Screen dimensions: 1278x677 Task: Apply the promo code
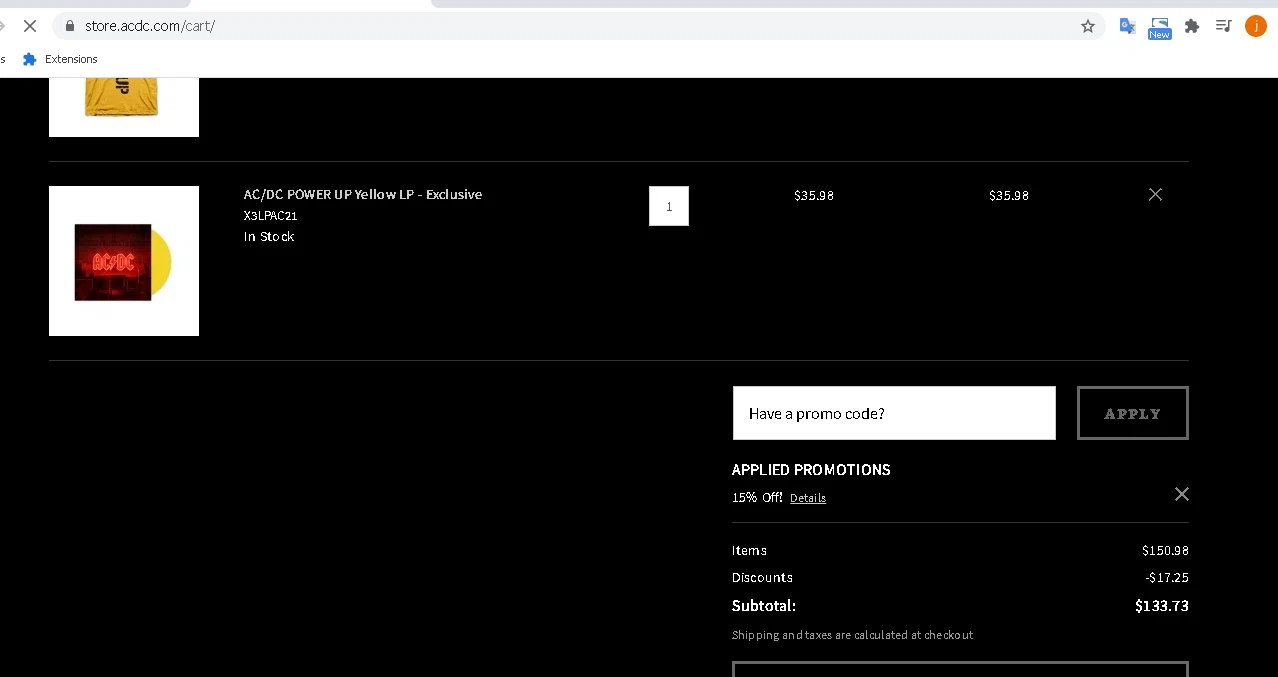click(1133, 413)
